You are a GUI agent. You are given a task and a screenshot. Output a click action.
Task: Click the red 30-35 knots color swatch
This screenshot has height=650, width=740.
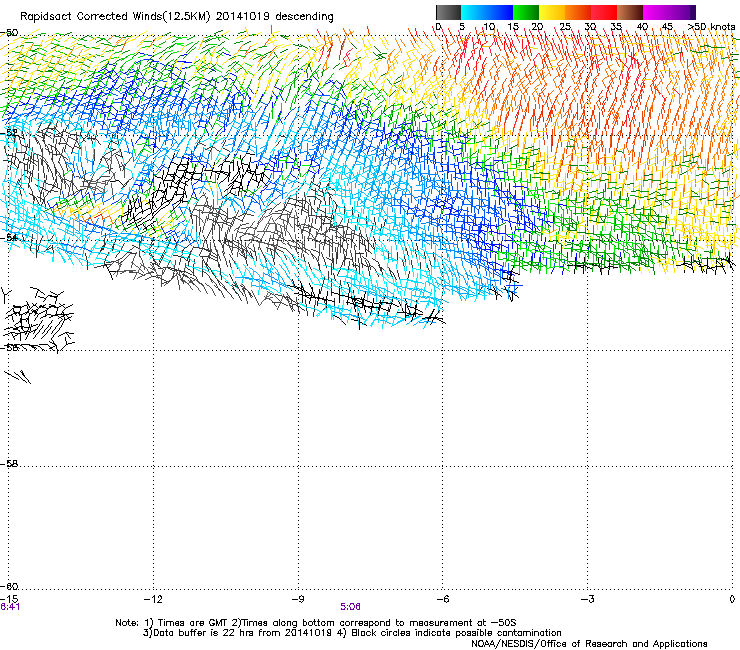pyautogui.click(x=604, y=12)
